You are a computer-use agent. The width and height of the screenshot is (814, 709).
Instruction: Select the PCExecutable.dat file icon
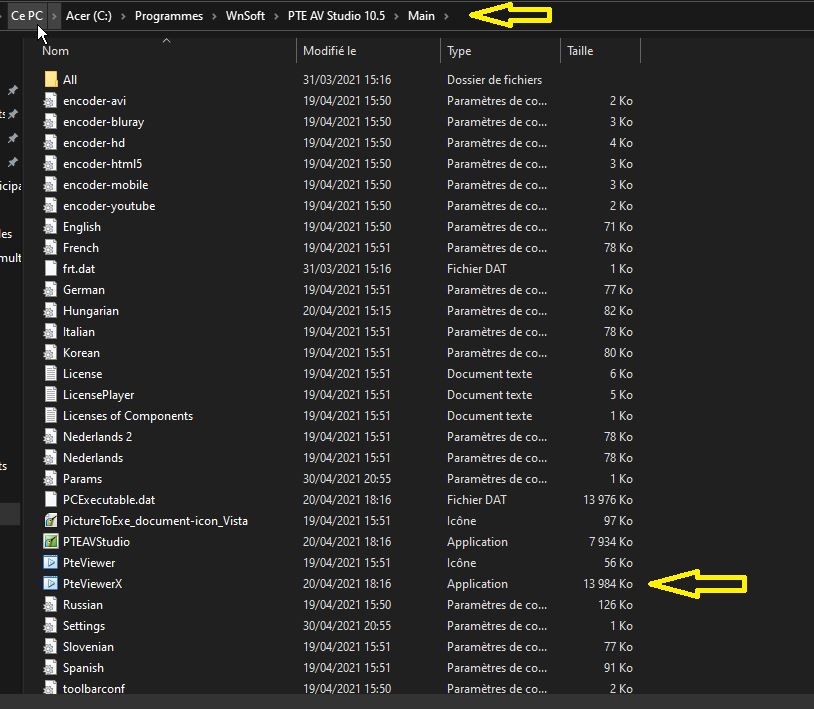[50, 500]
